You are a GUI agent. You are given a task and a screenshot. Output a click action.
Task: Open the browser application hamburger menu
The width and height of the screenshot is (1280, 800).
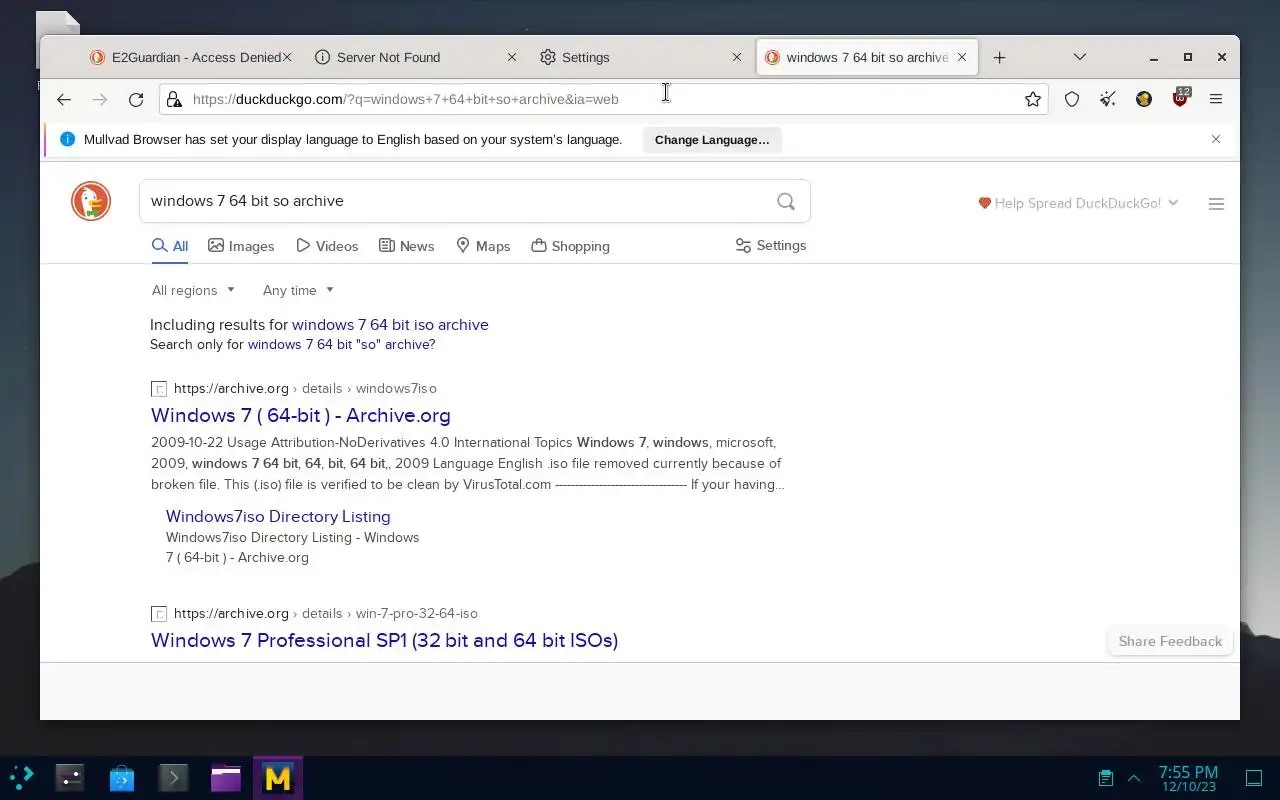pyautogui.click(x=1216, y=99)
